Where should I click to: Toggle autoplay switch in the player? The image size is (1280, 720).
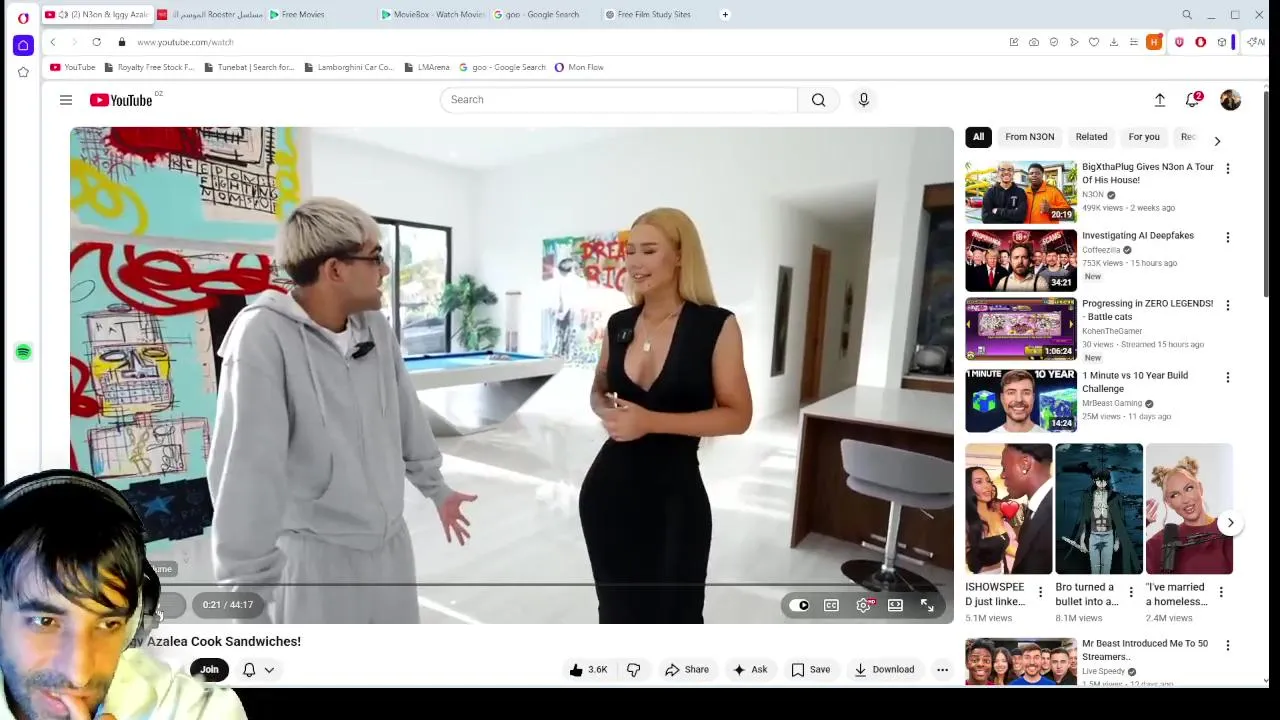point(799,605)
